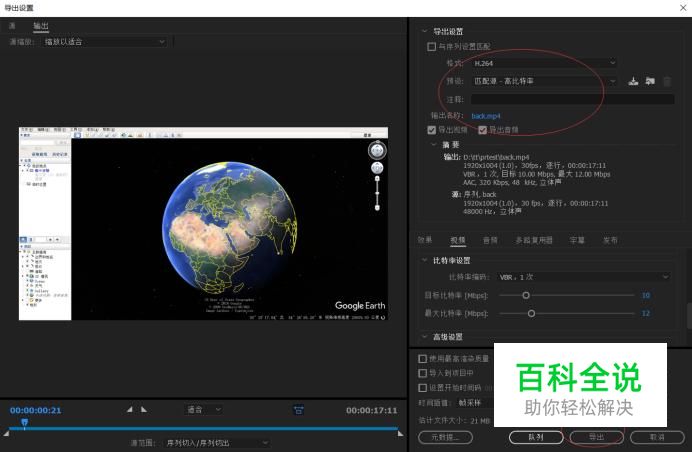Click the 估计文件大小 21 MB text

(x=454, y=420)
